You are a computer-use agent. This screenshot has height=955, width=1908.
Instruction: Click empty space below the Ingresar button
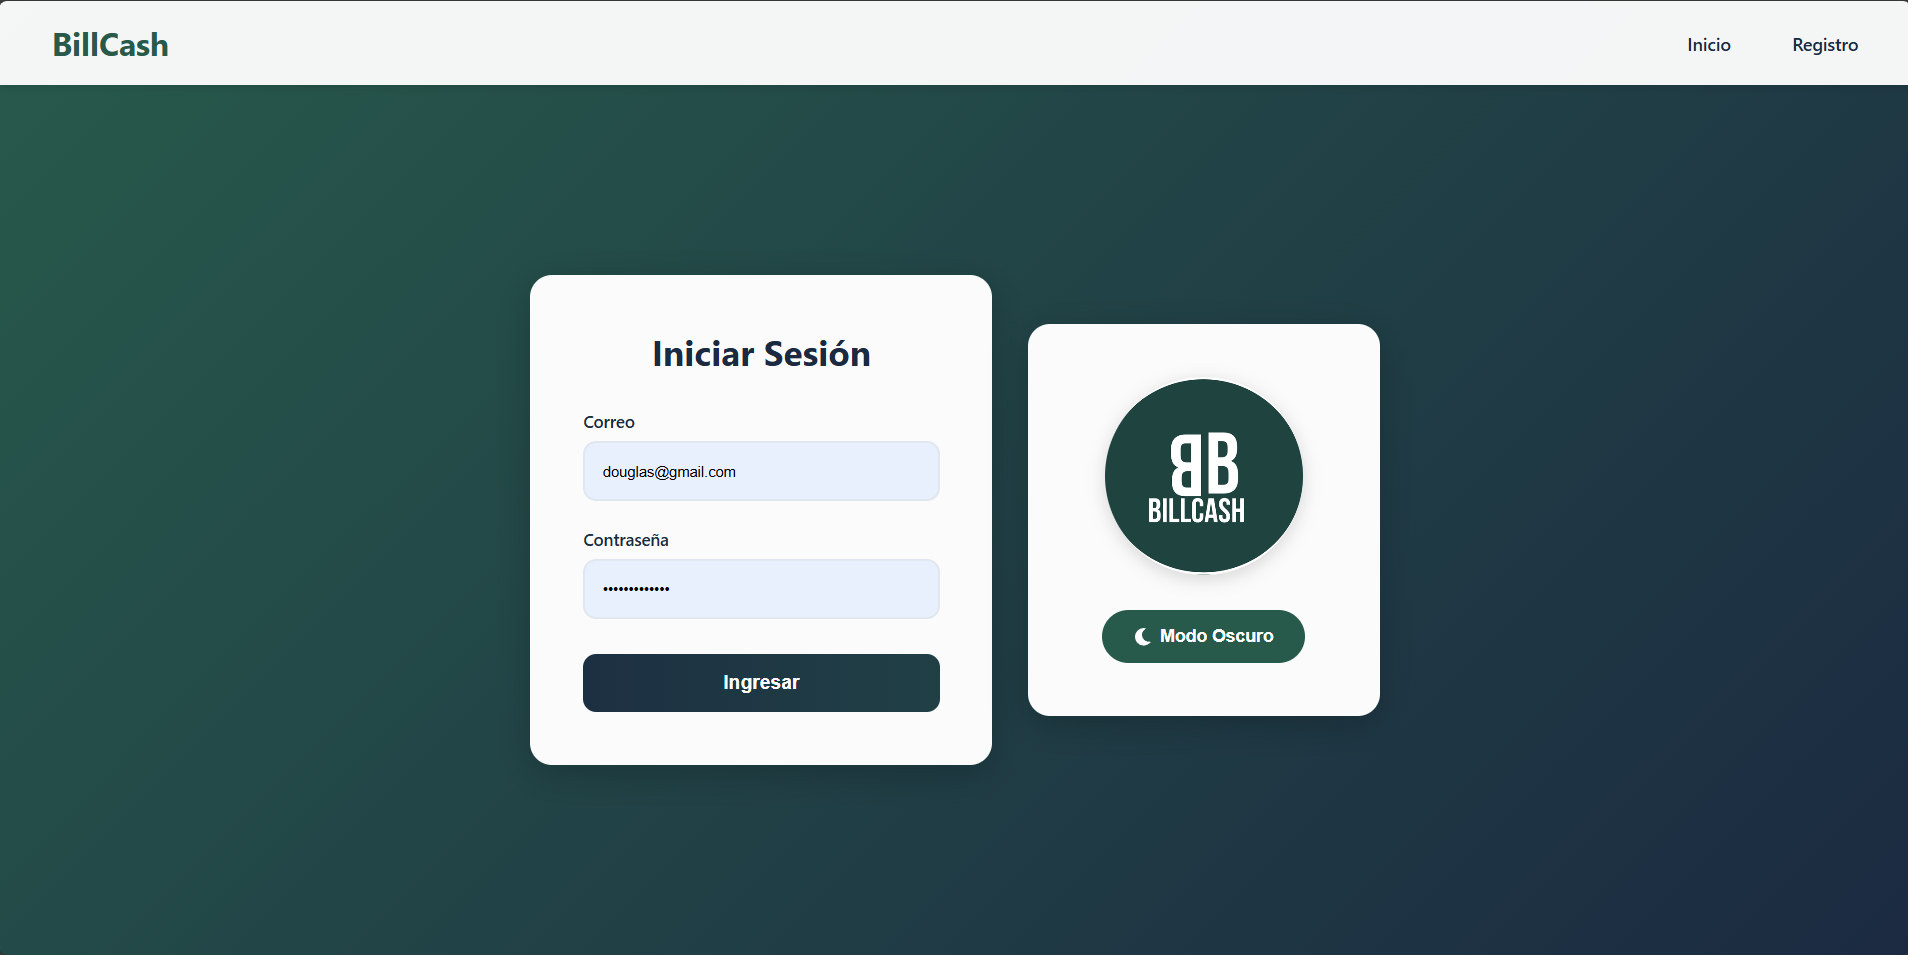pos(761,738)
